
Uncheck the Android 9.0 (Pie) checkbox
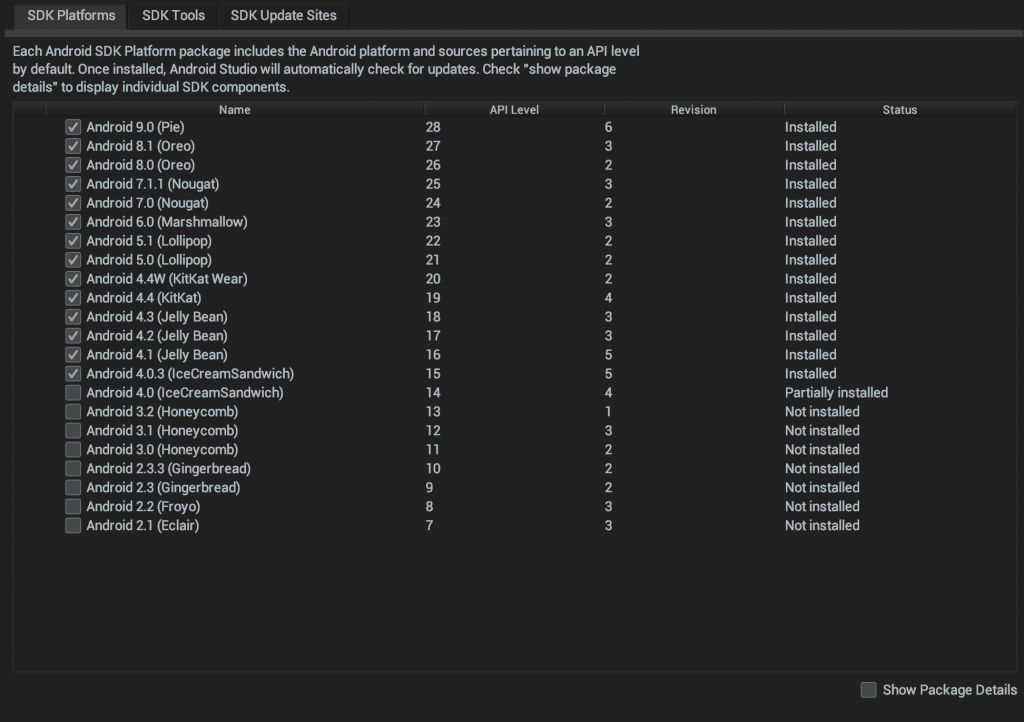pos(72,127)
